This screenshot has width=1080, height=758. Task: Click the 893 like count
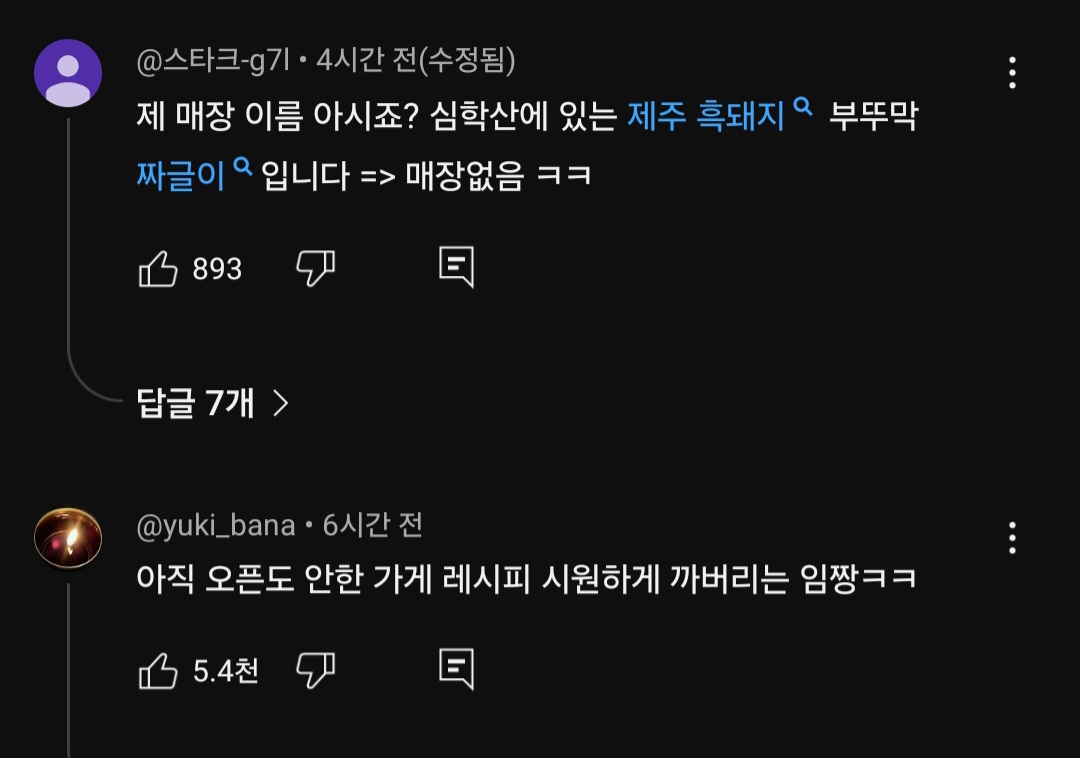click(x=217, y=269)
